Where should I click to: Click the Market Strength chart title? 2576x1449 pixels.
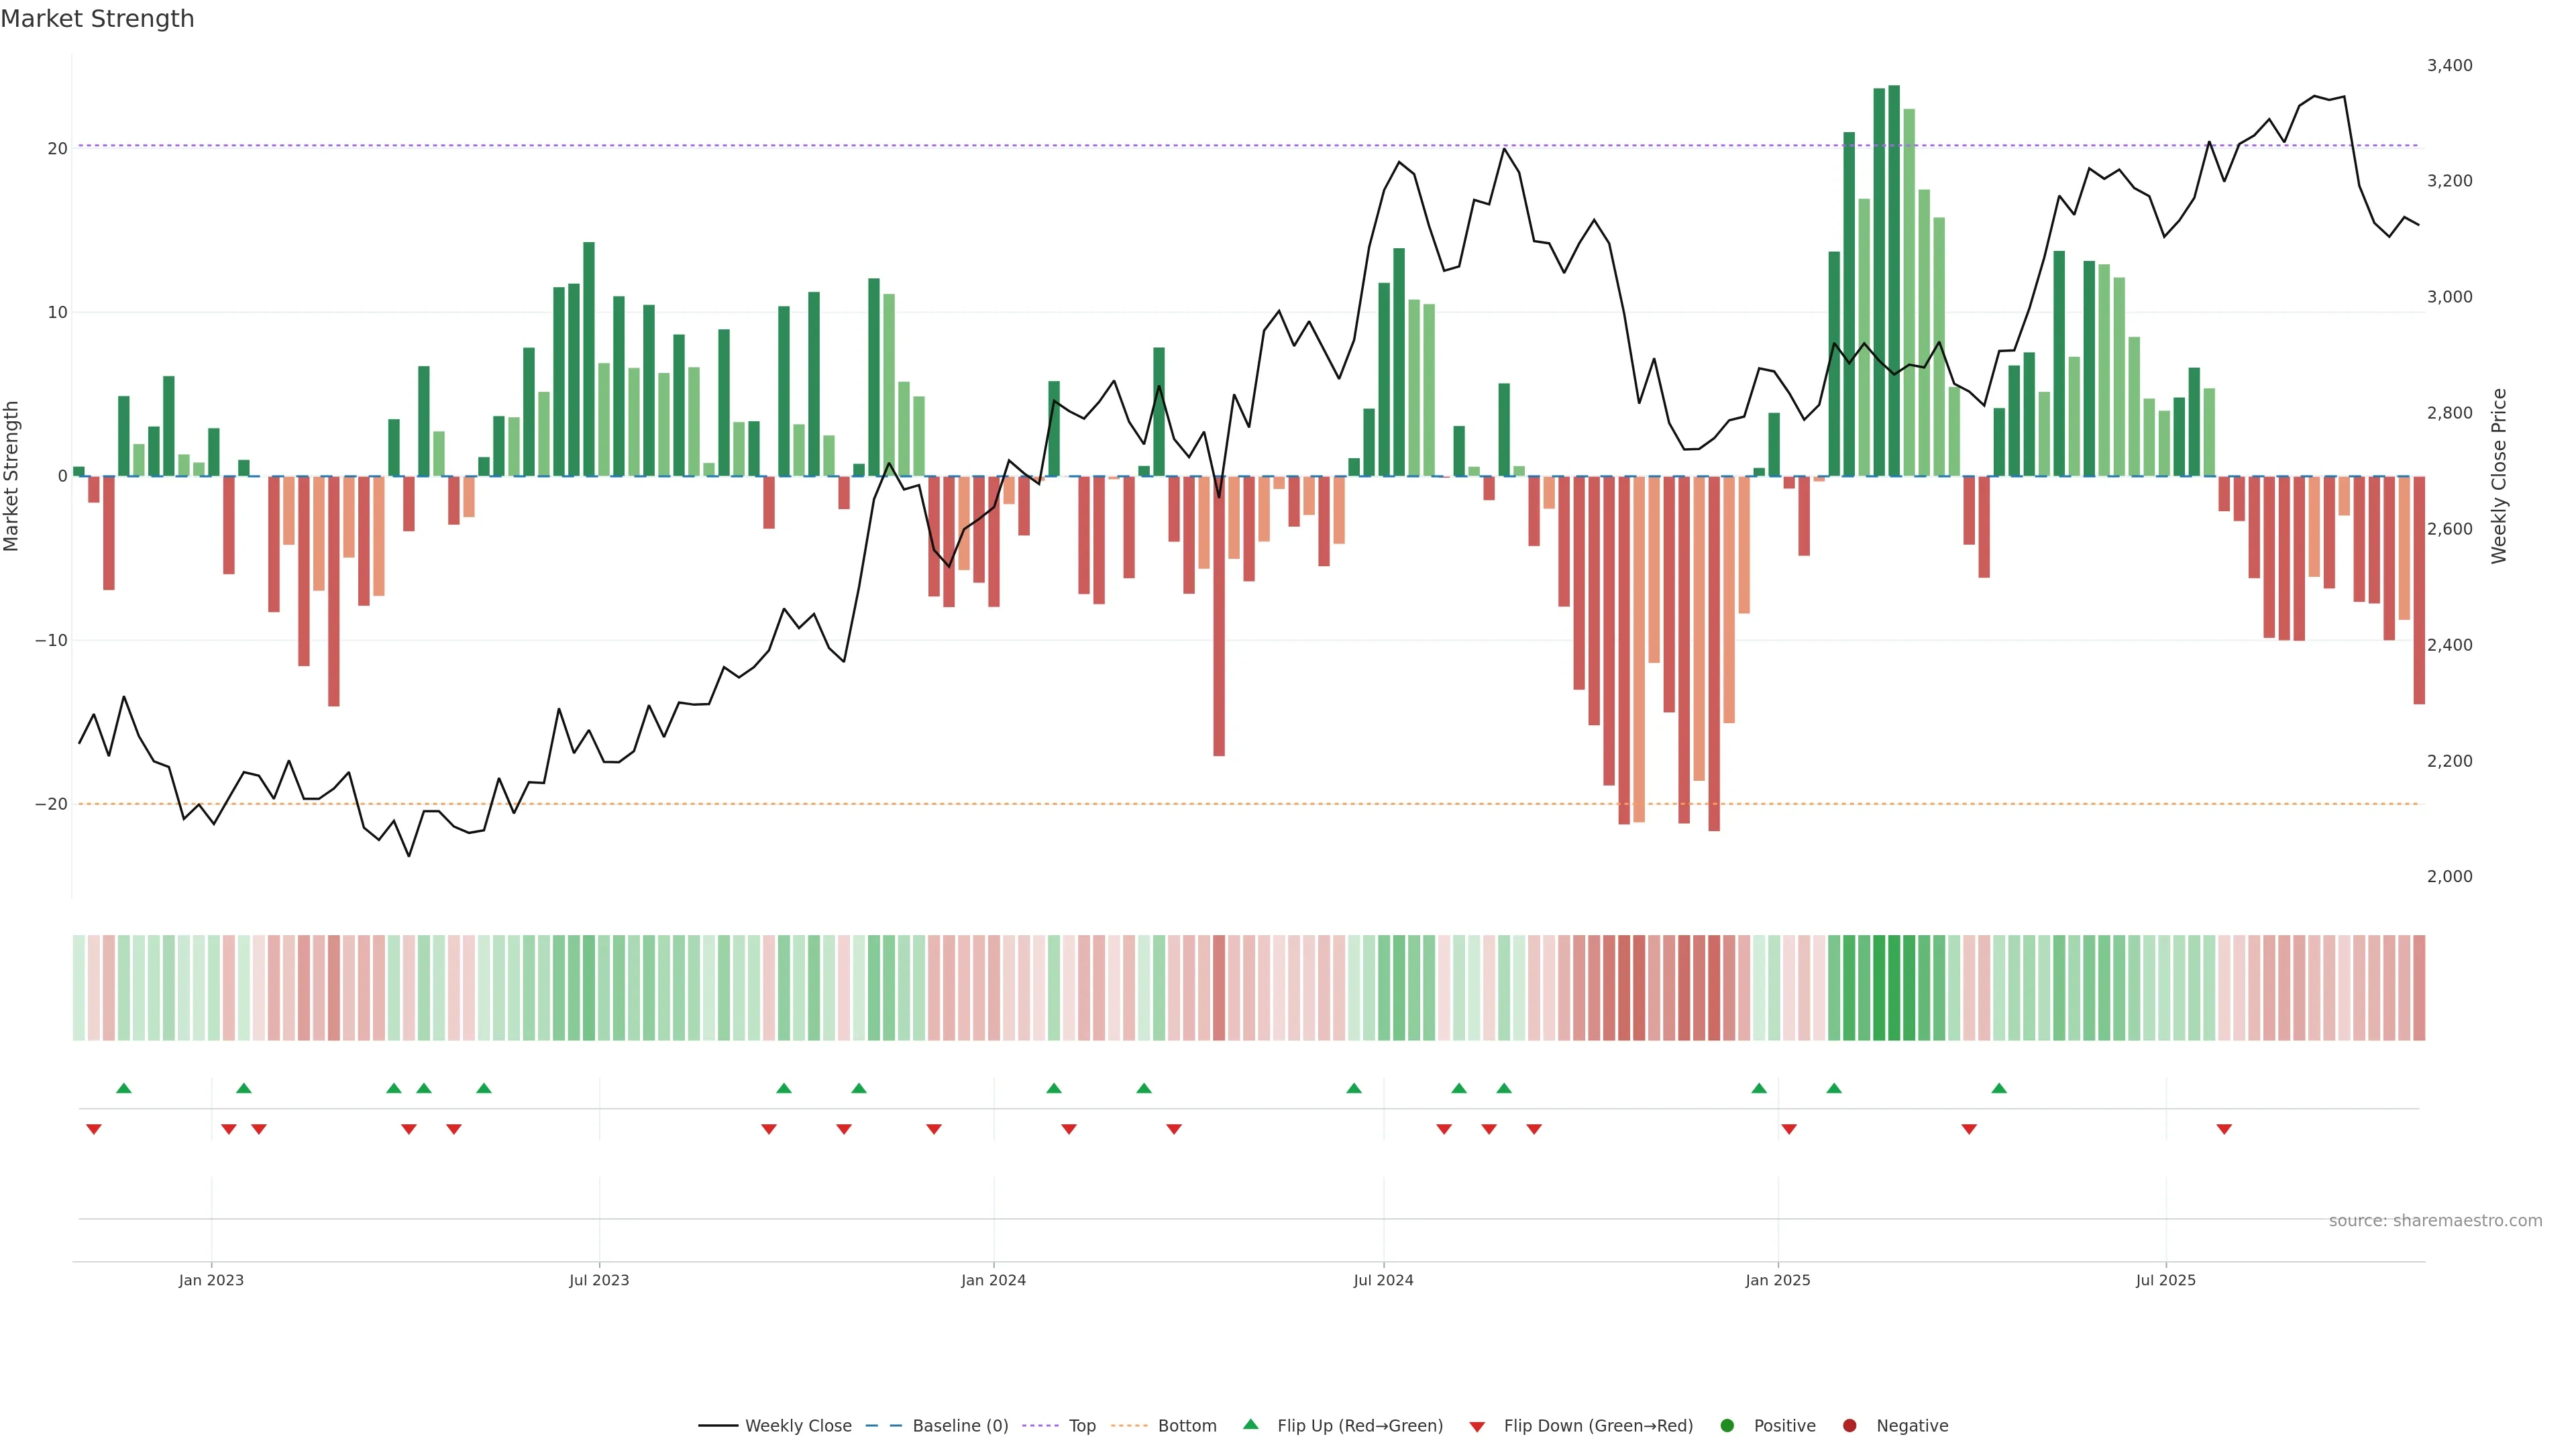point(97,19)
